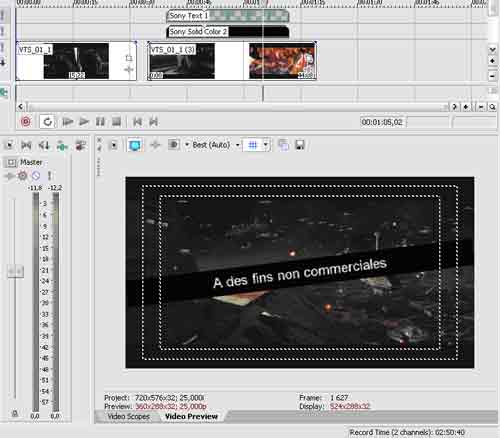The image size is (500, 438).
Task: Pause playback with the Pause button
Action: point(100,122)
